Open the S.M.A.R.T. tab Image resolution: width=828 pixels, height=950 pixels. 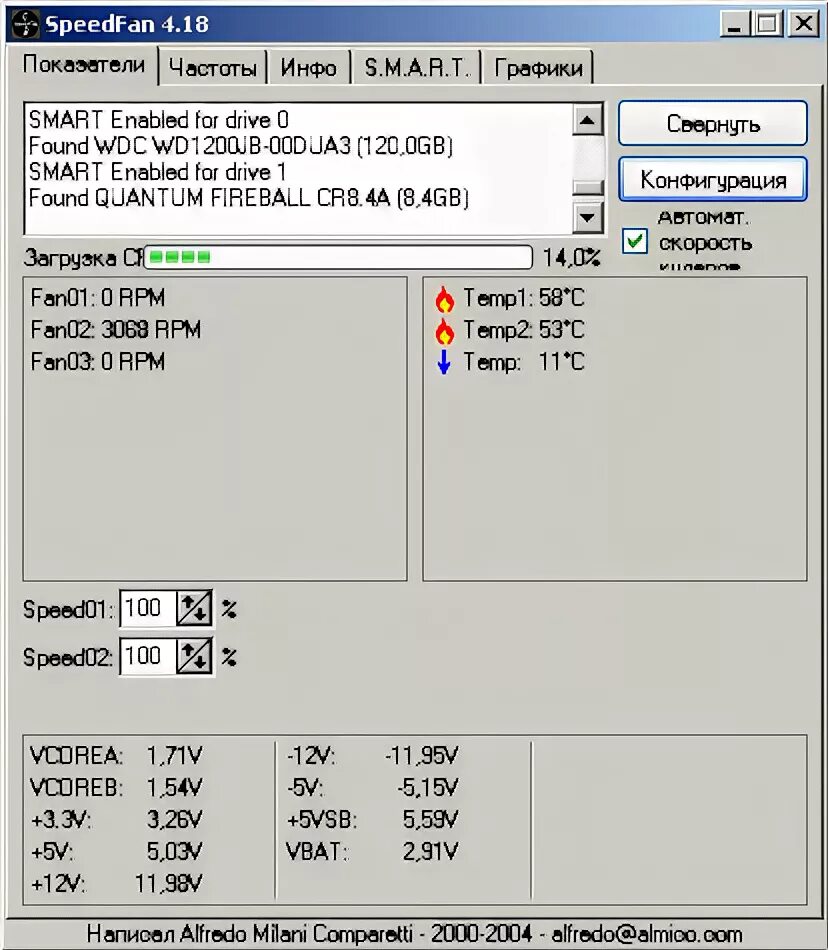(417, 68)
